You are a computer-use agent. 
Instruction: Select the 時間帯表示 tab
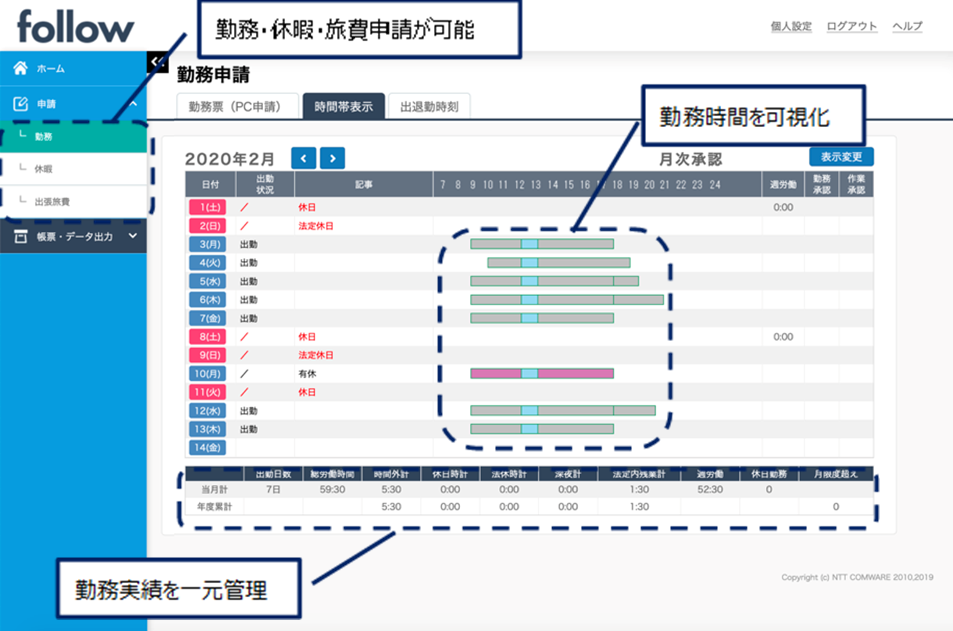(x=343, y=107)
